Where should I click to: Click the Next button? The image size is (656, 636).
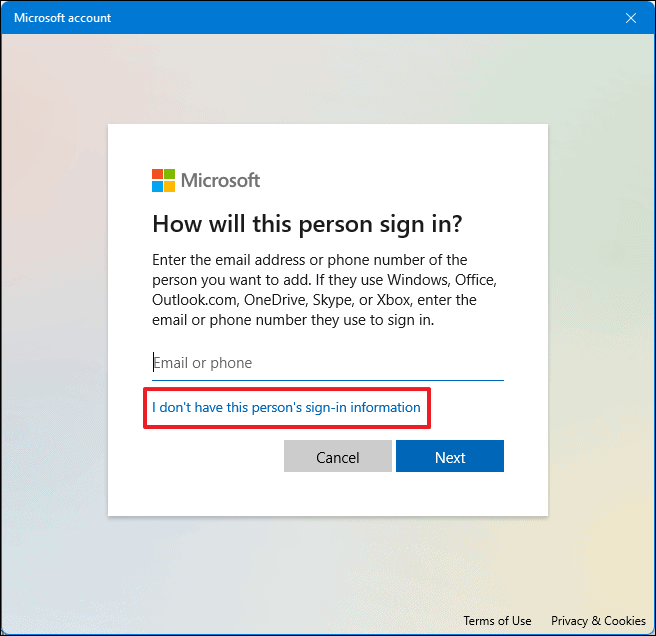[450, 456]
